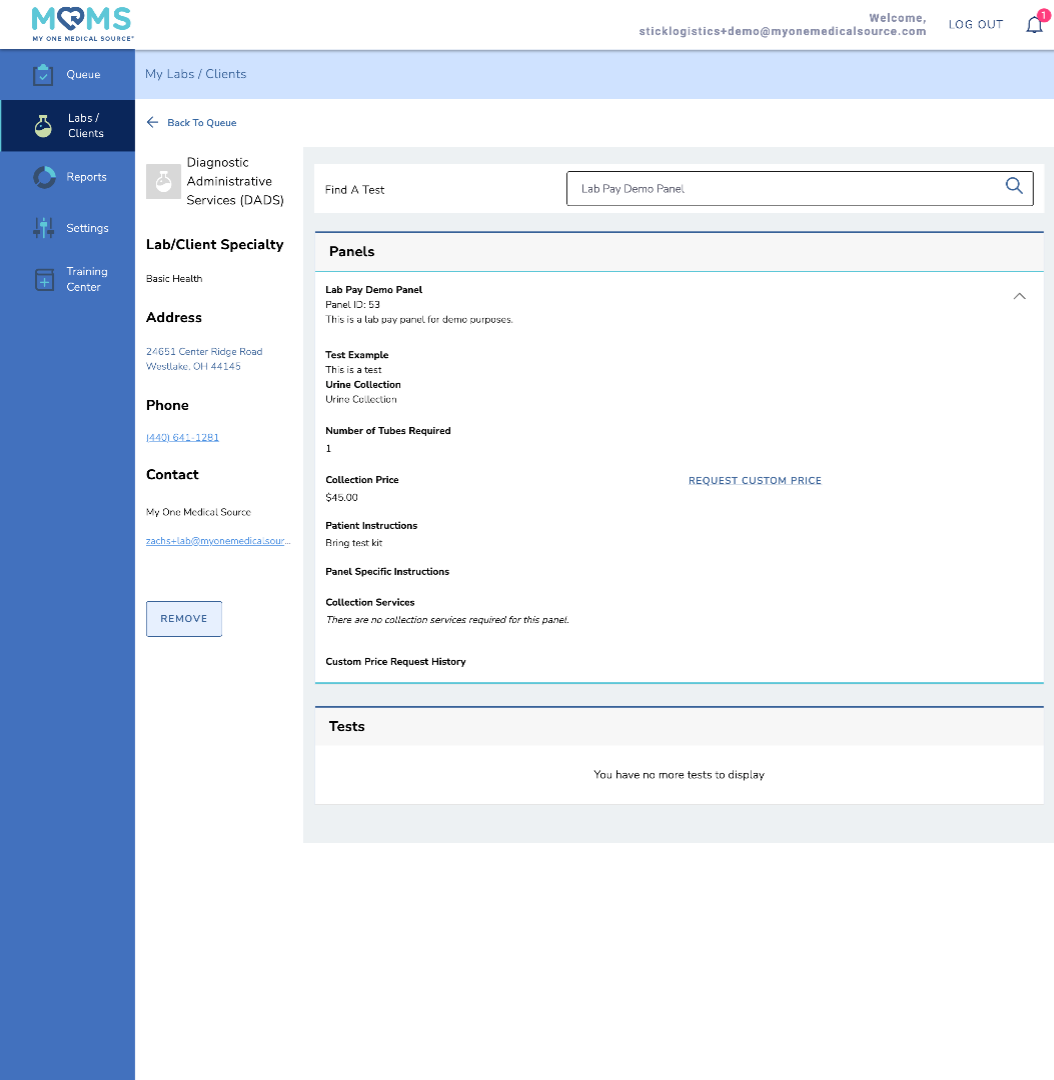The image size is (1054, 1080).
Task: Click LOG OUT
Action: [975, 24]
